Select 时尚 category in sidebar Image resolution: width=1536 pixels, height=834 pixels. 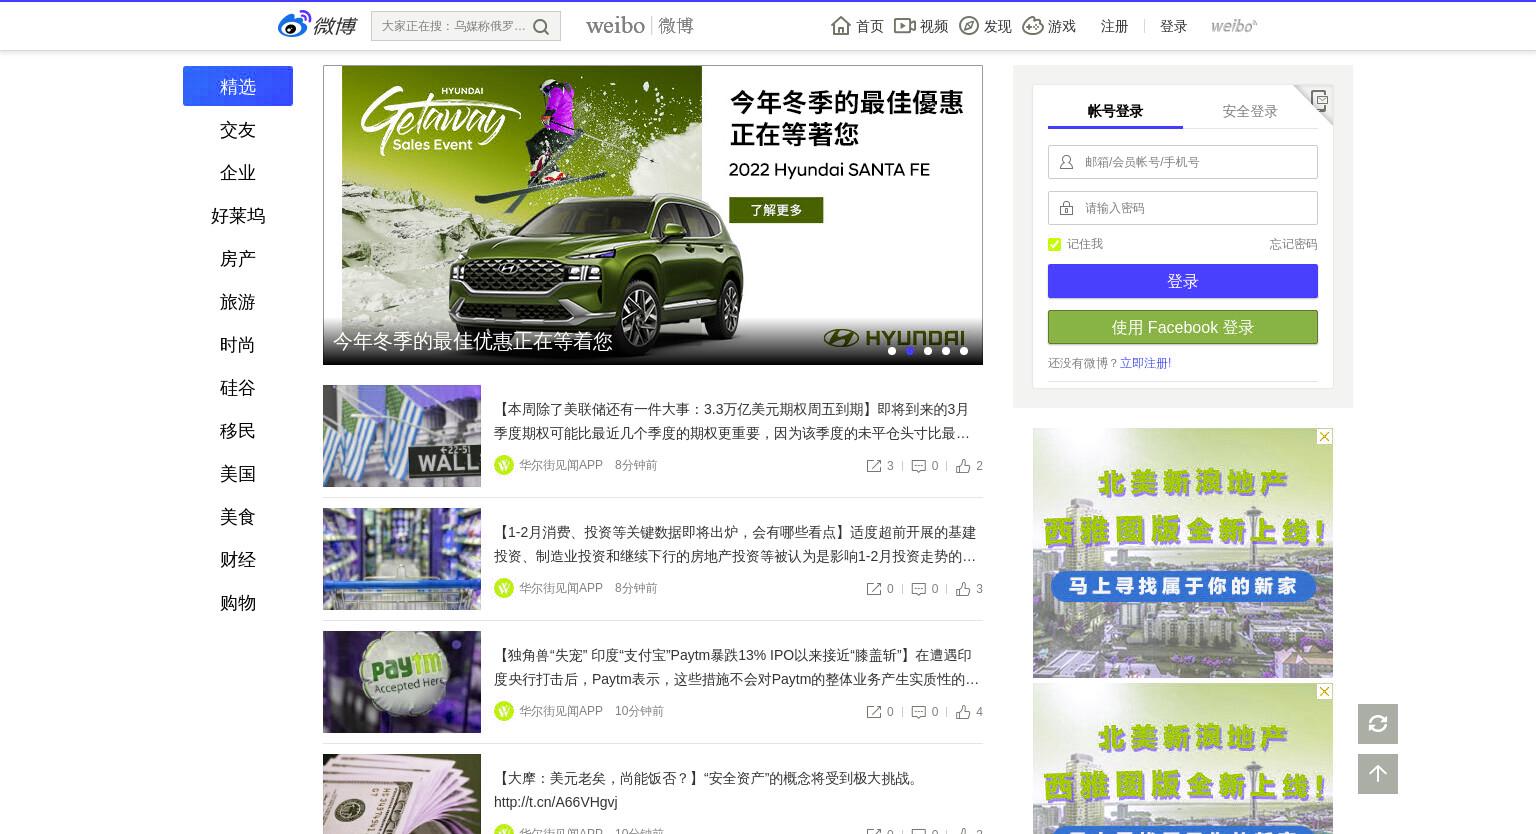[x=238, y=345]
